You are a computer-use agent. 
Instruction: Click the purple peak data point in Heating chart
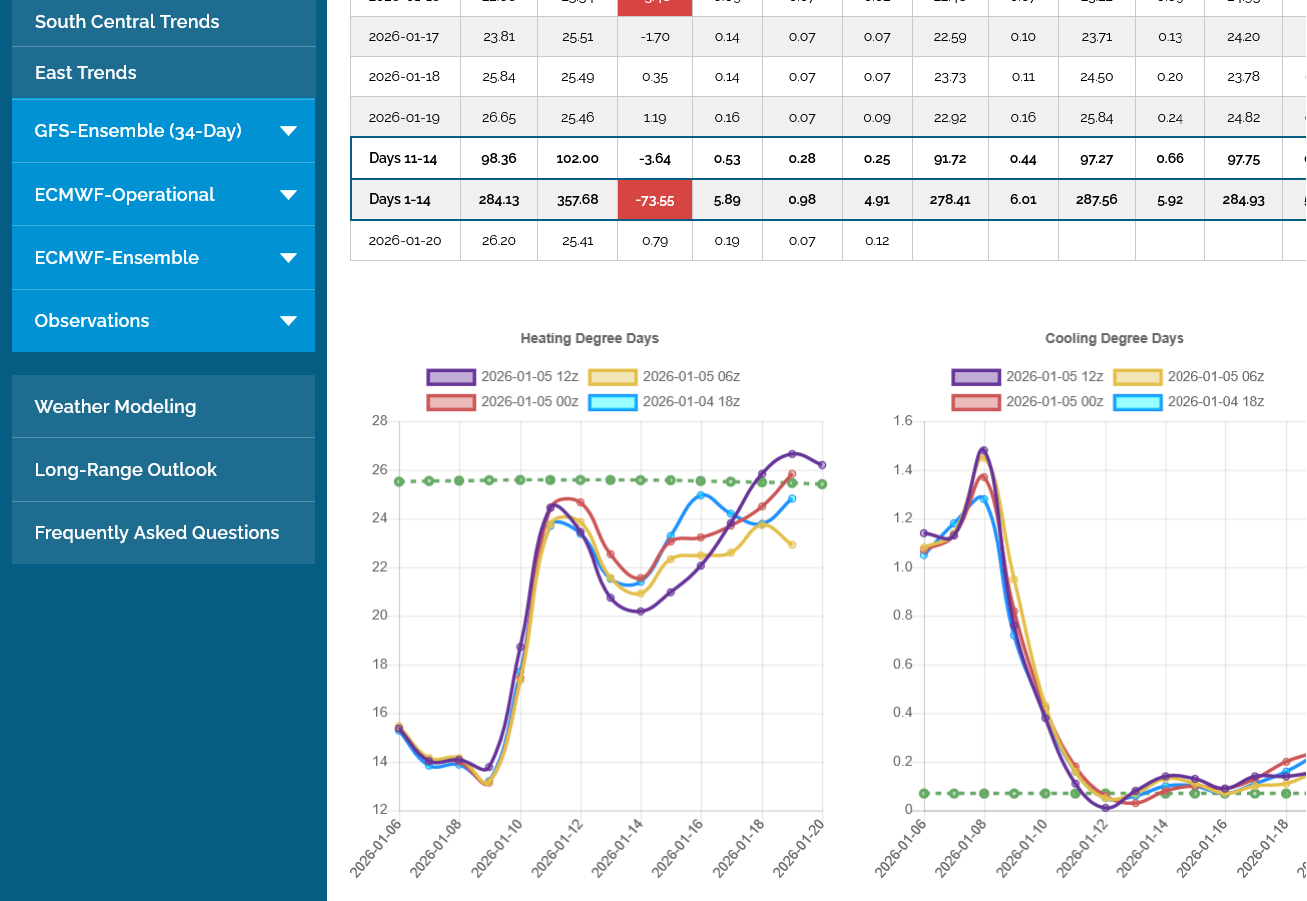point(792,454)
